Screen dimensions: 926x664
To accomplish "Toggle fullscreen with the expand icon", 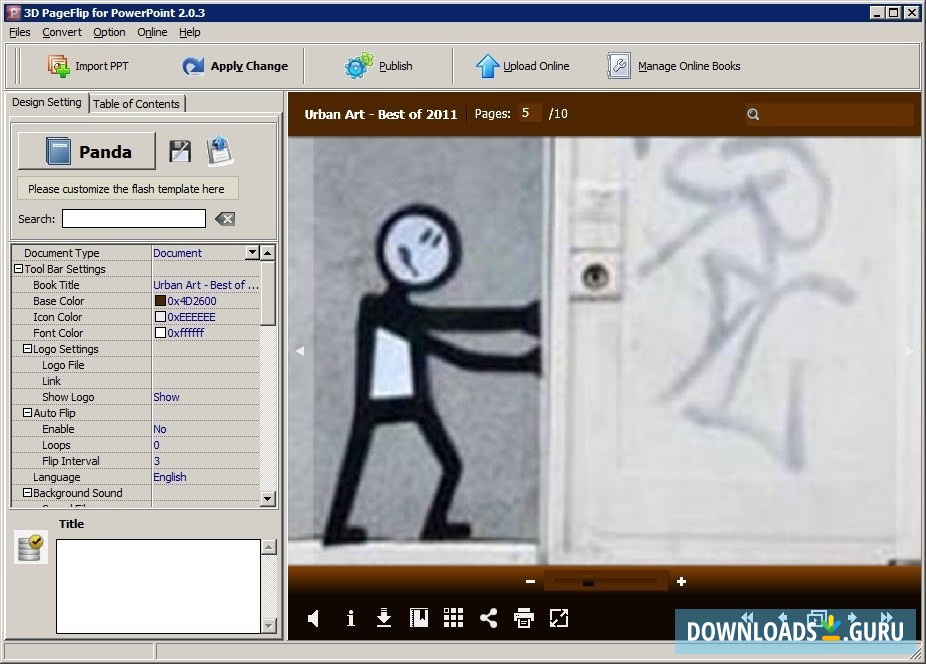I will [x=559, y=618].
